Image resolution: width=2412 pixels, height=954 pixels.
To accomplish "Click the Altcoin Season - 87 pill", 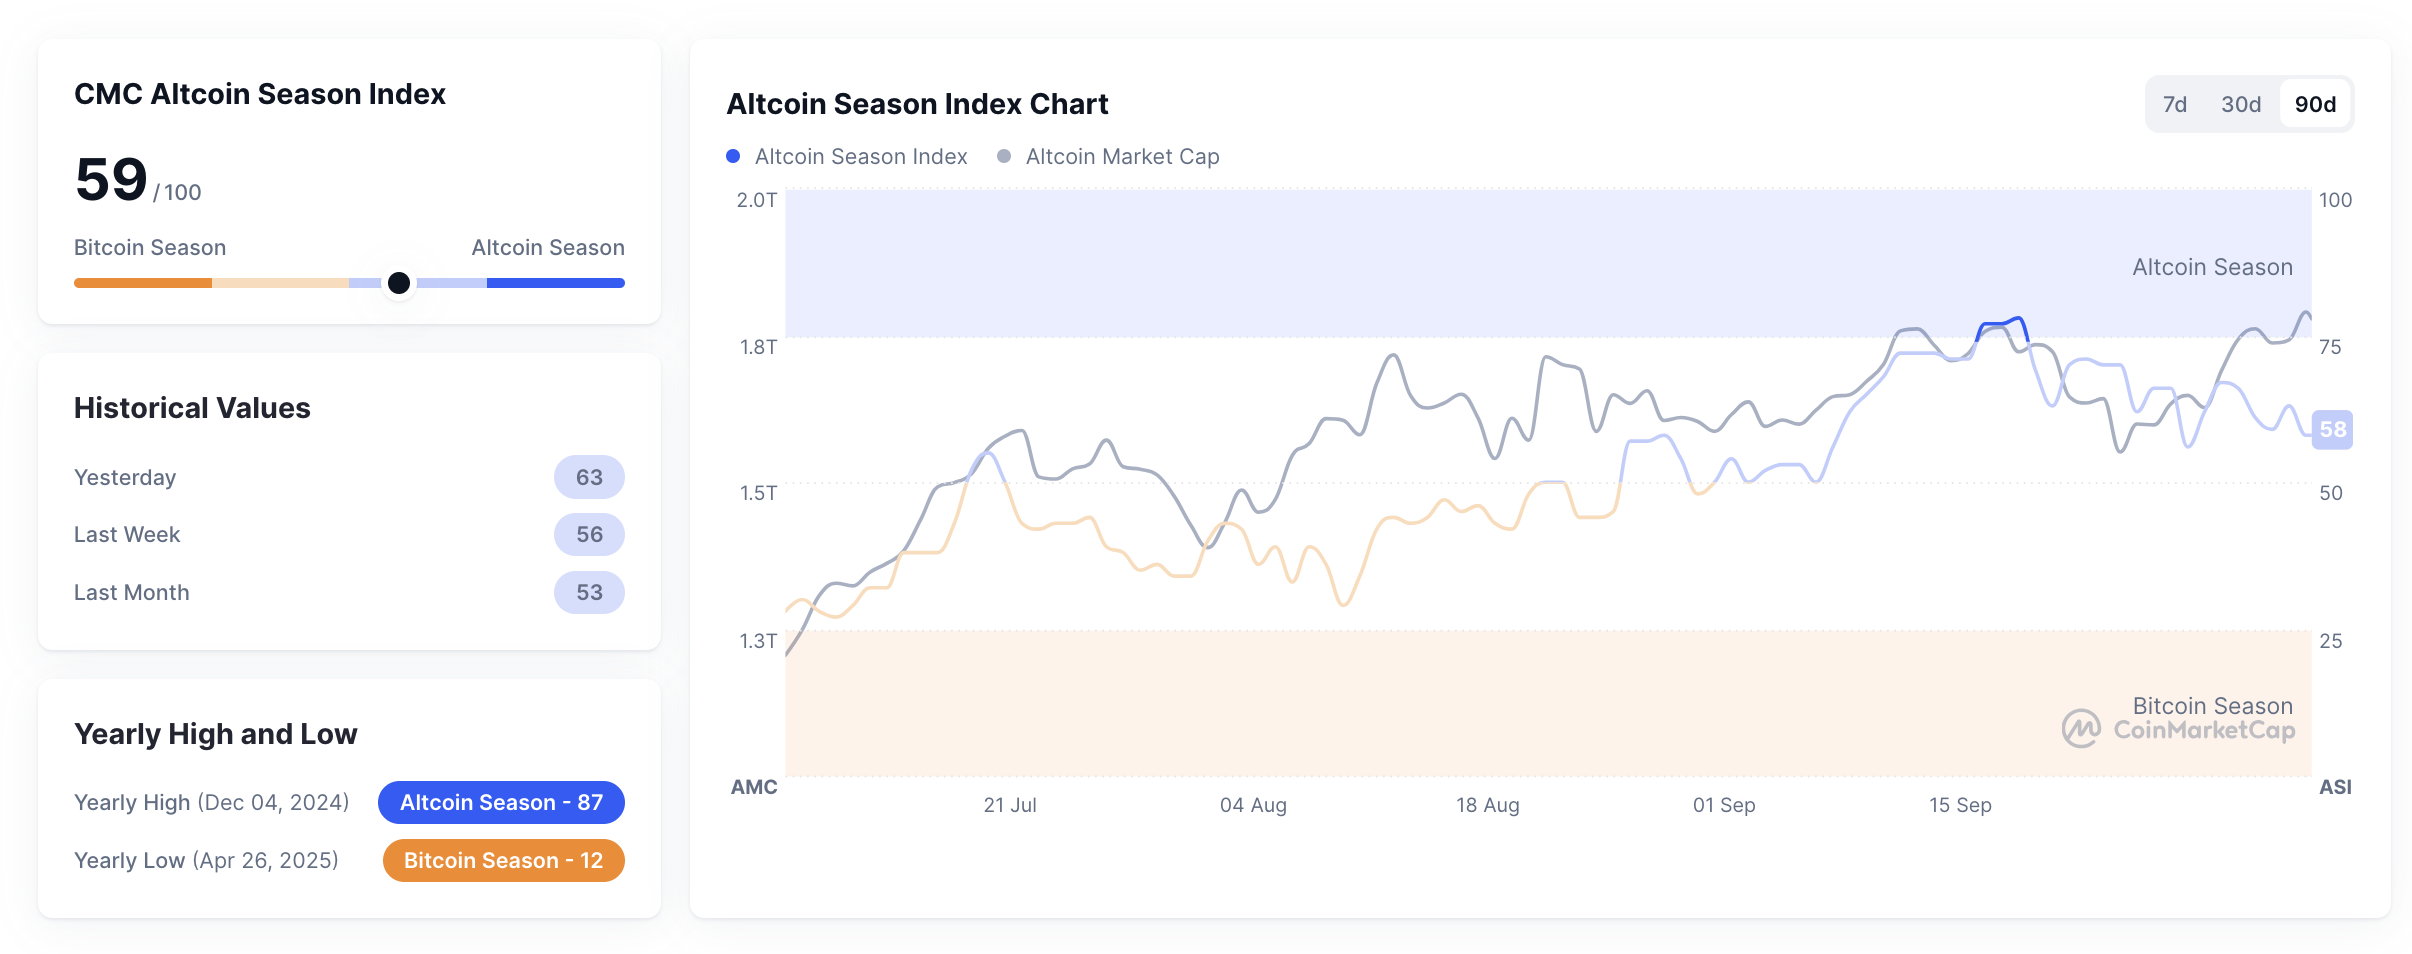I will (501, 802).
